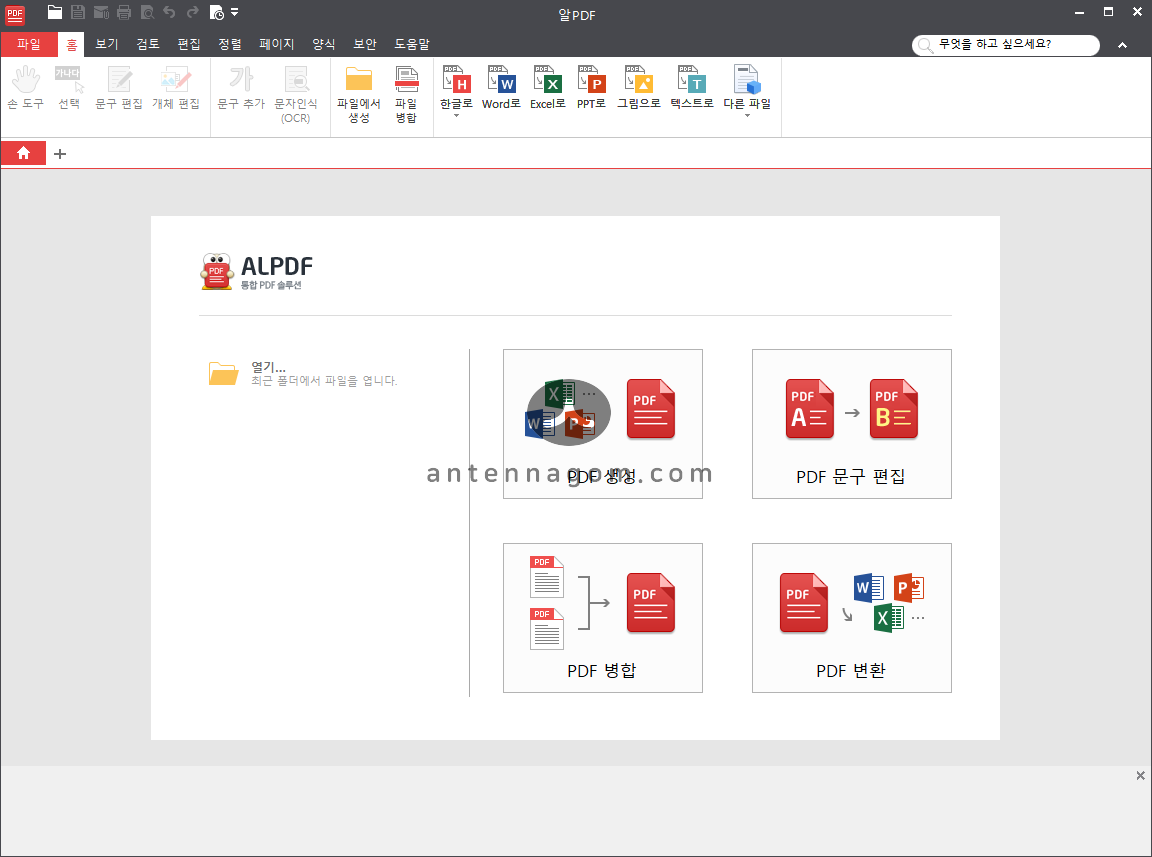The height and width of the screenshot is (857, 1152).
Task: Add a new tab with plus button
Action: (x=60, y=154)
